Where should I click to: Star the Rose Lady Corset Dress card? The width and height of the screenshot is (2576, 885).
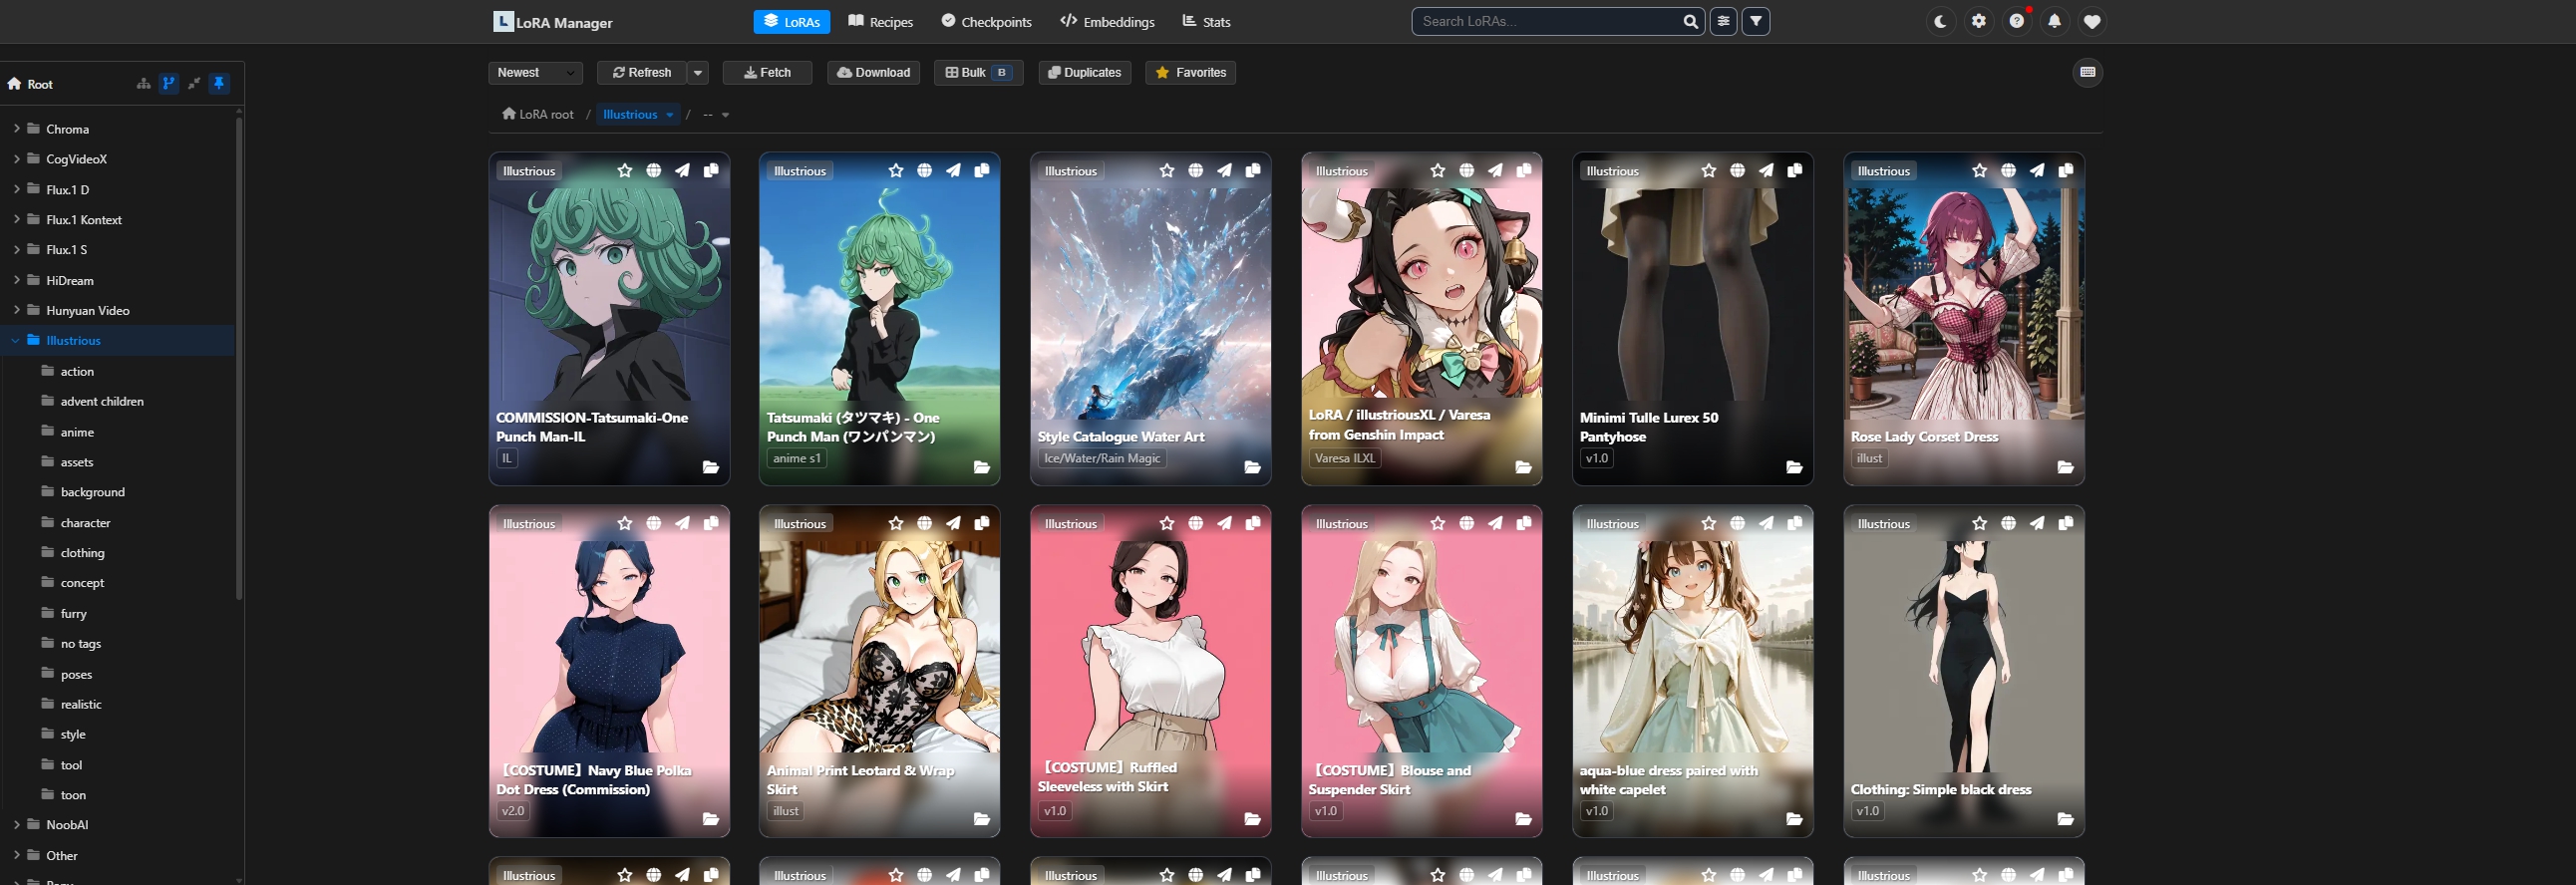pyautogui.click(x=1980, y=171)
